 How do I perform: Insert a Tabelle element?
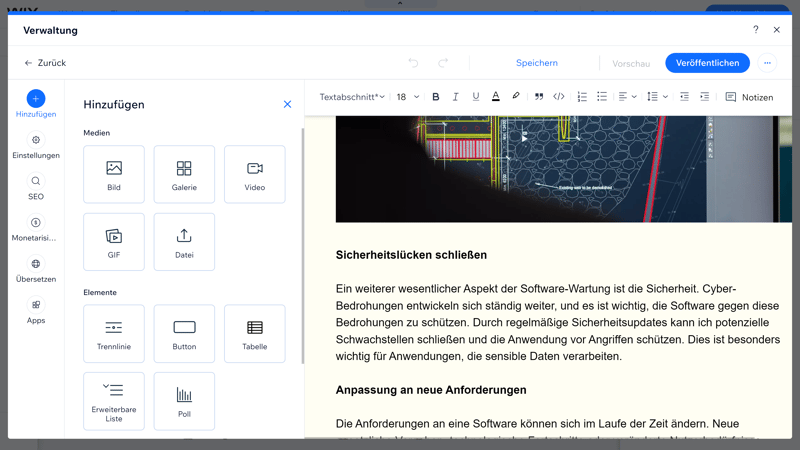click(x=255, y=334)
